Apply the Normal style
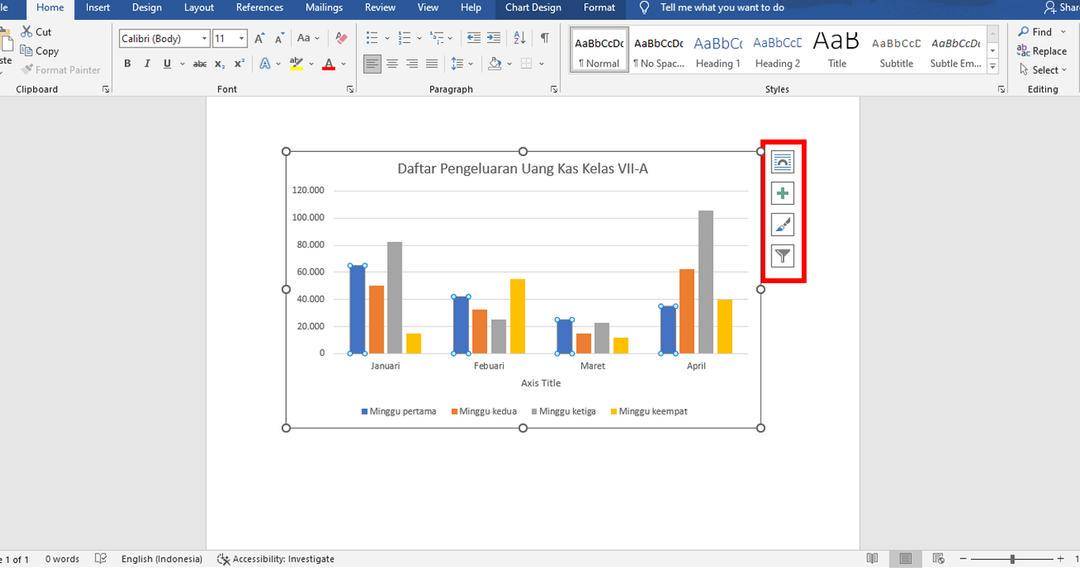Image resolution: width=1080 pixels, height=568 pixels. click(x=599, y=50)
